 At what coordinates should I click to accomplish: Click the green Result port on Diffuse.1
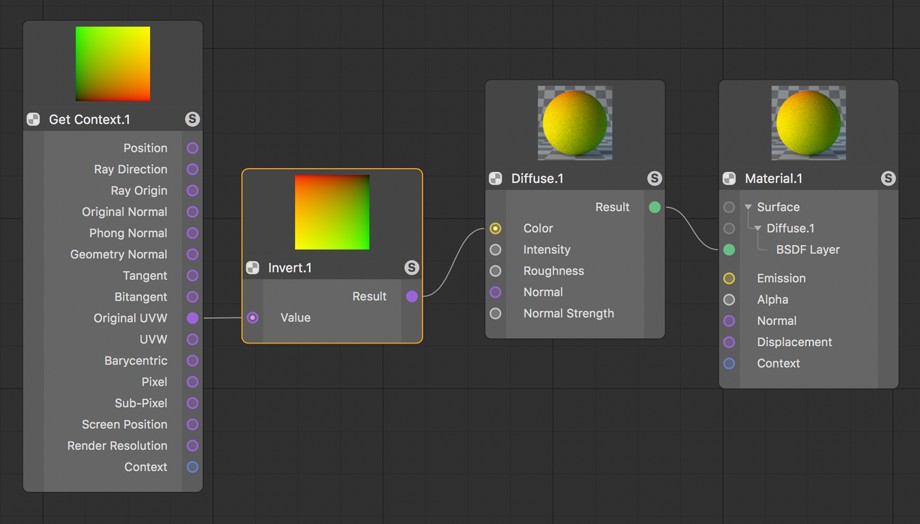tap(655, 207)
